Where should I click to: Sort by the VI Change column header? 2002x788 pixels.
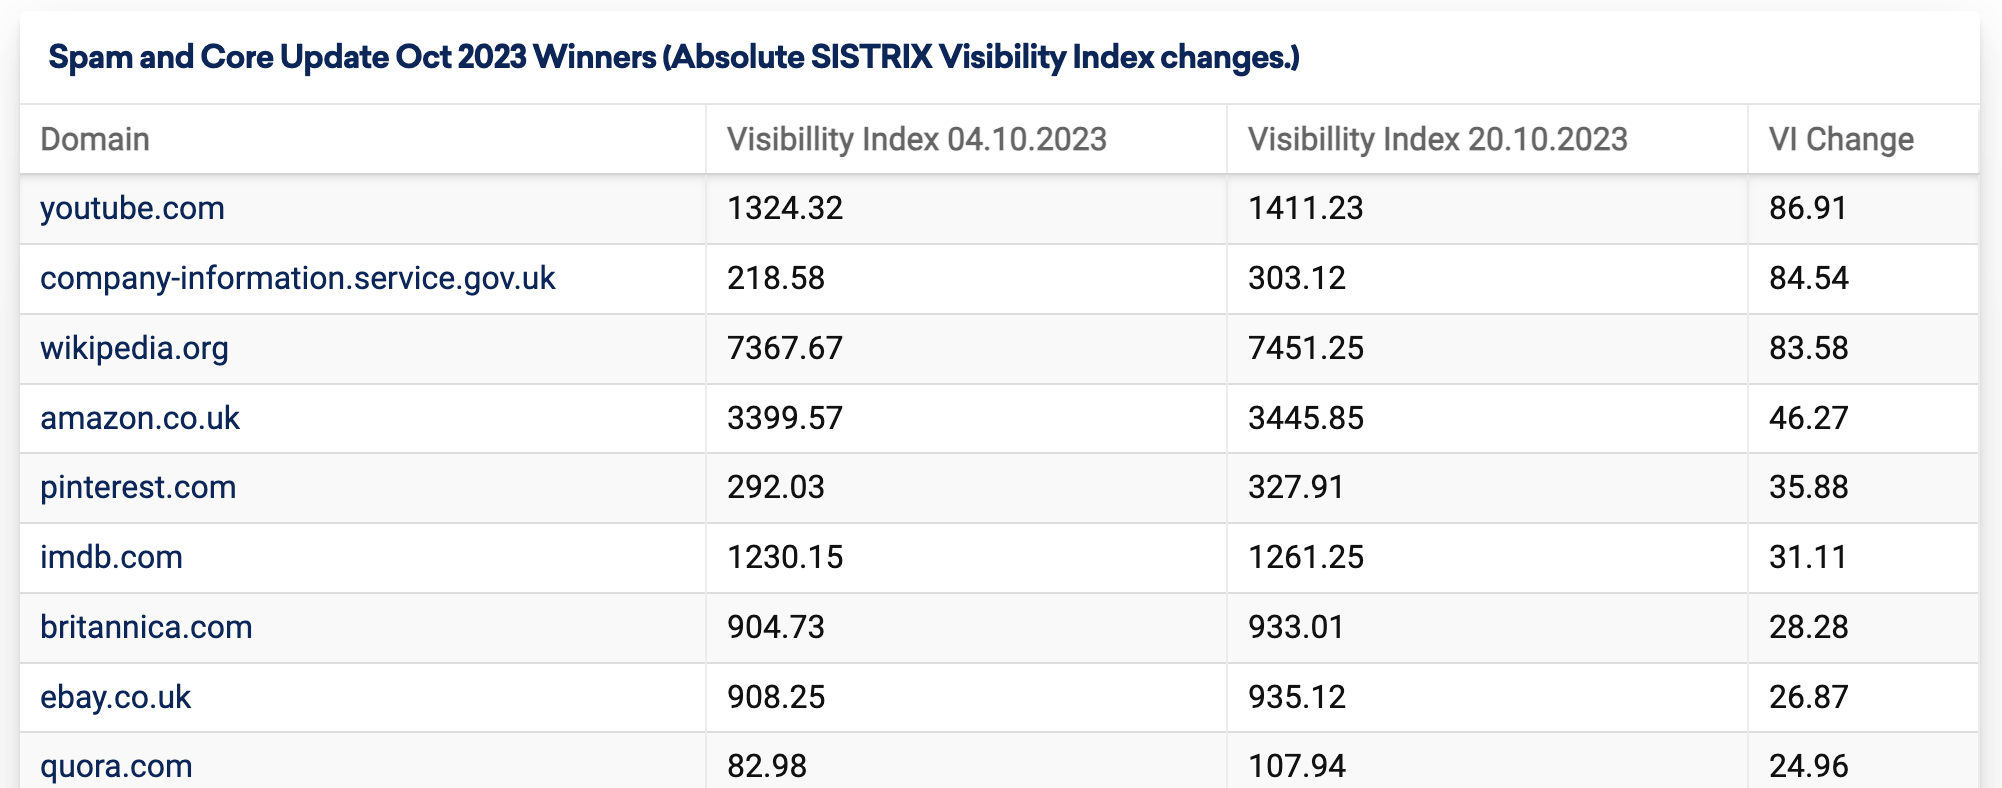(x=1841, y=139)
